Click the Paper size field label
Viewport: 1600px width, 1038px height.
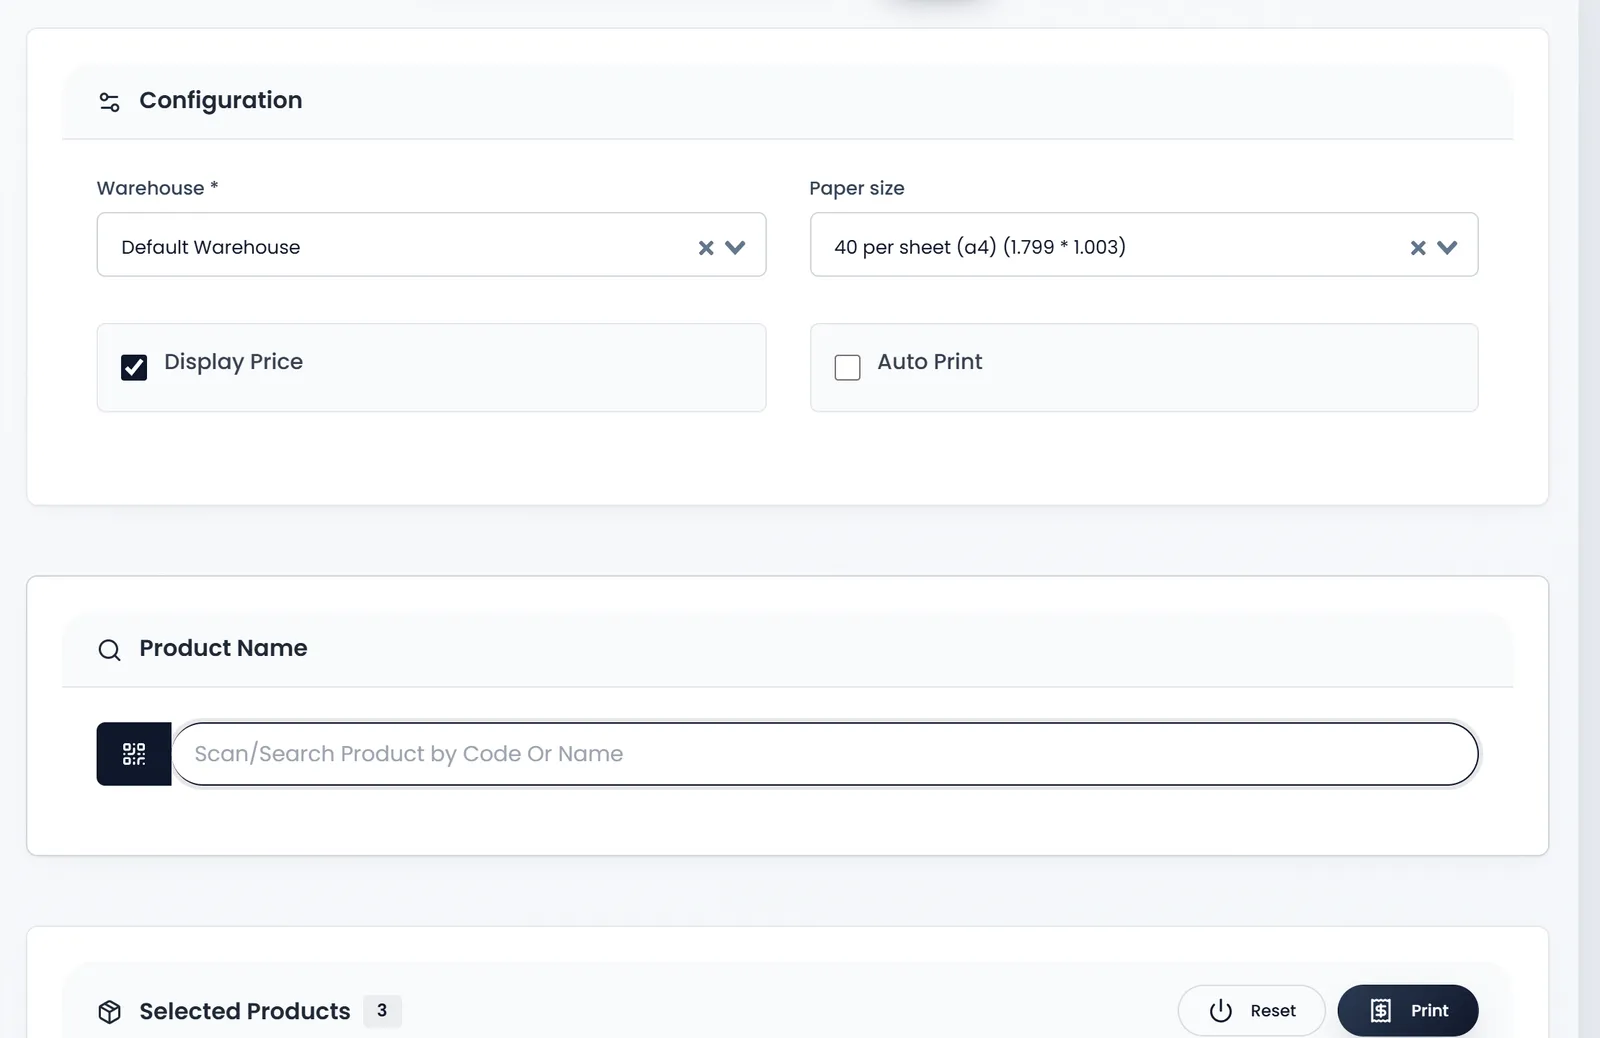857,188
